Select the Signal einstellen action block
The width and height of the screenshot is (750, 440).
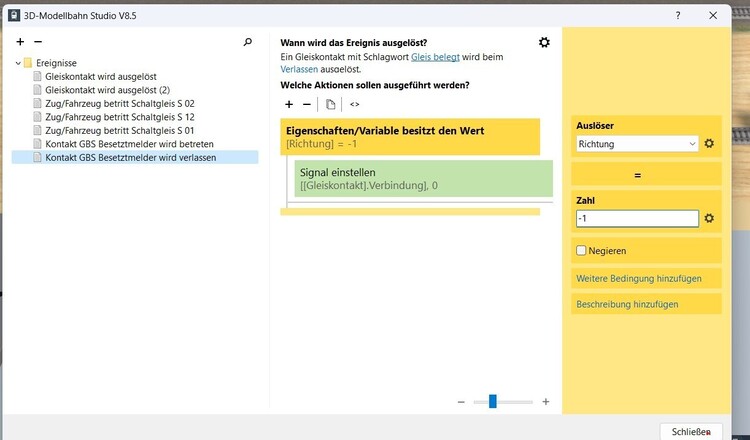(423, 178)
